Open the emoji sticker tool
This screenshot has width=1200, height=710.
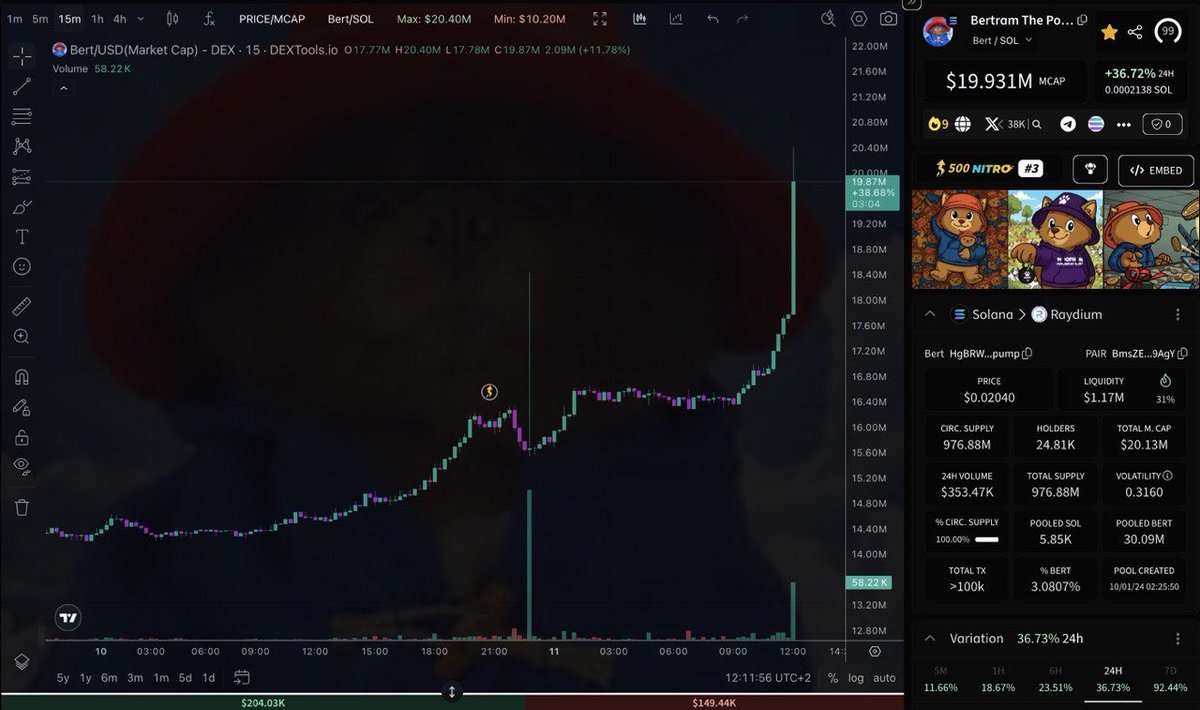[22, 267]
